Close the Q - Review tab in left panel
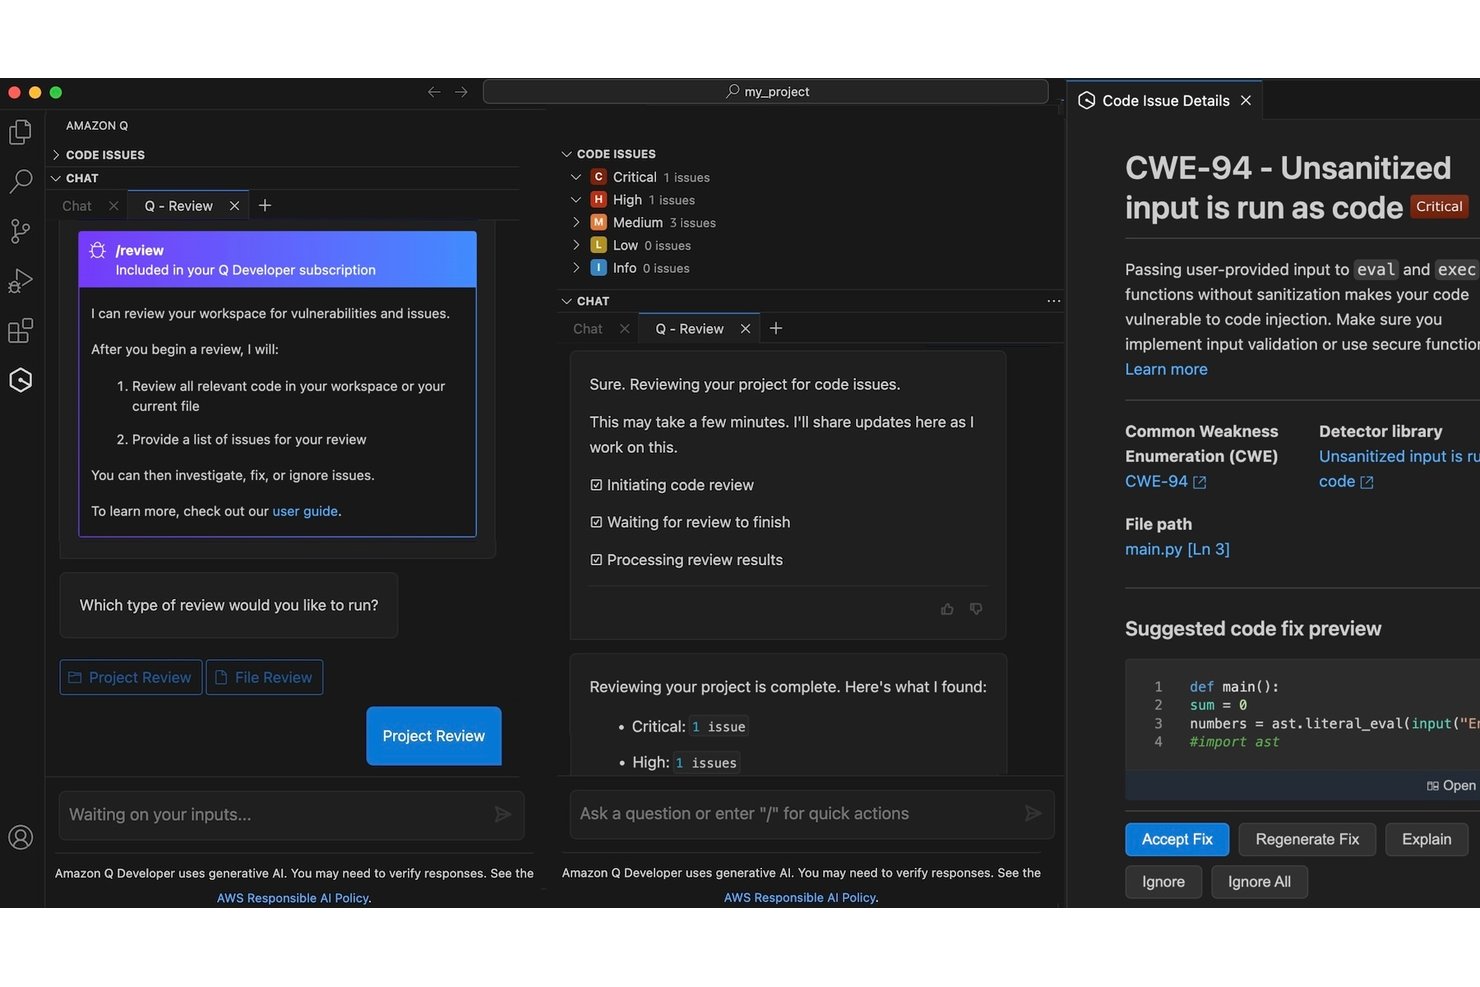Screen dimensions: 1480x987 click(234, 206)
